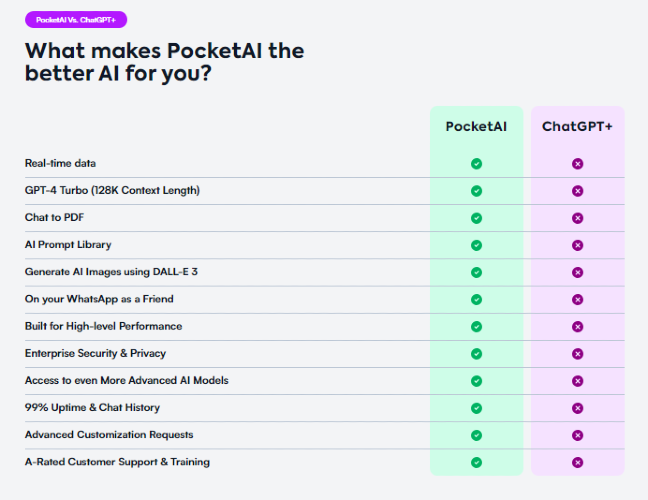Viewport: 648px width, 500px height.
Task: Click purple X for Advanced AI Models row
Action: [x=577, y=381]
